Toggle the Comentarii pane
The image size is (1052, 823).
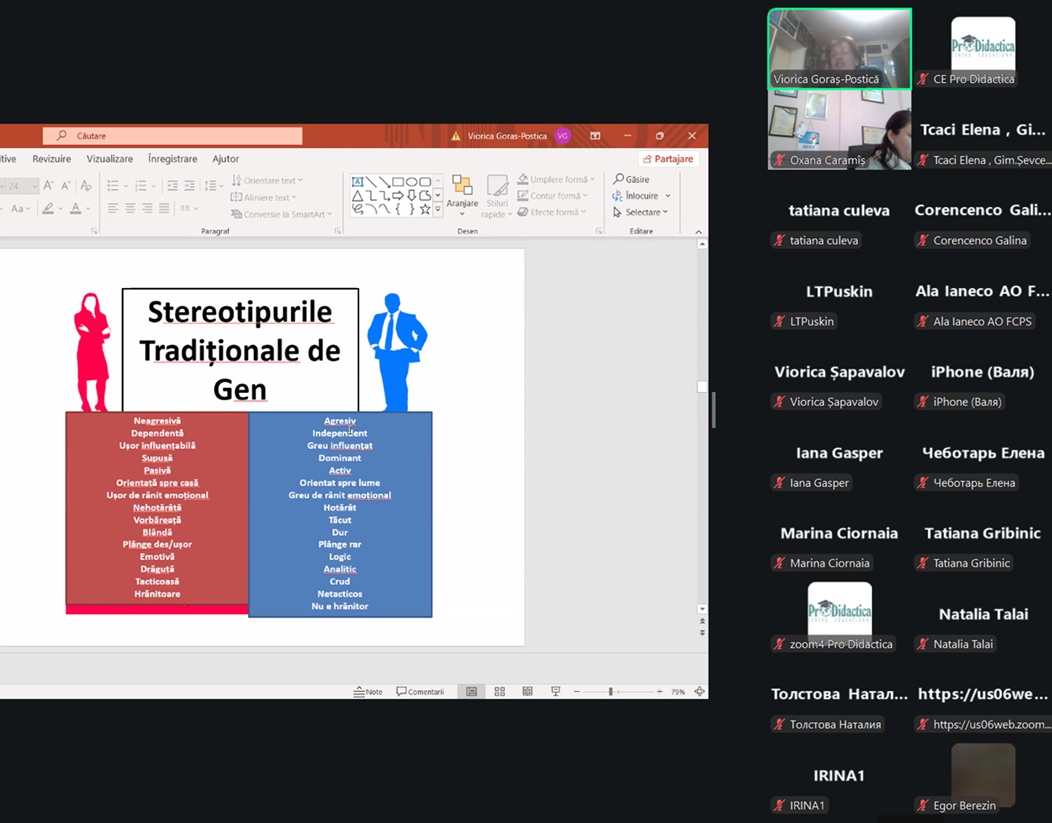click(420, 691)
